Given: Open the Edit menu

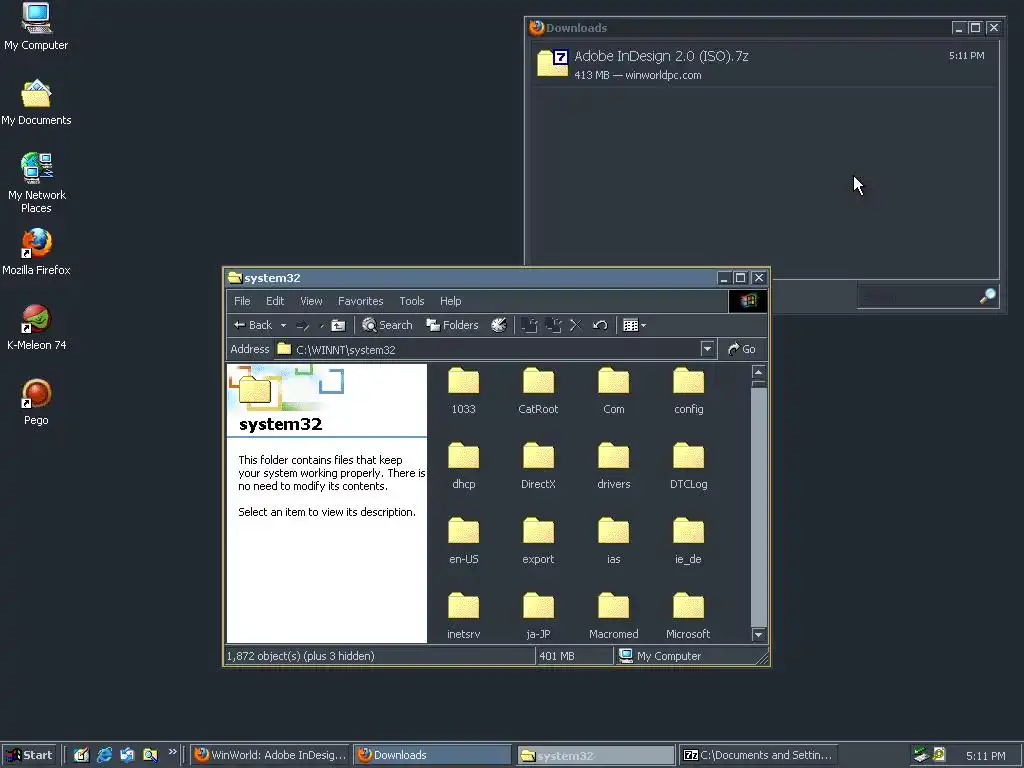Looking at the screenshot, I should pyautogui.click(x=275, y=301).
